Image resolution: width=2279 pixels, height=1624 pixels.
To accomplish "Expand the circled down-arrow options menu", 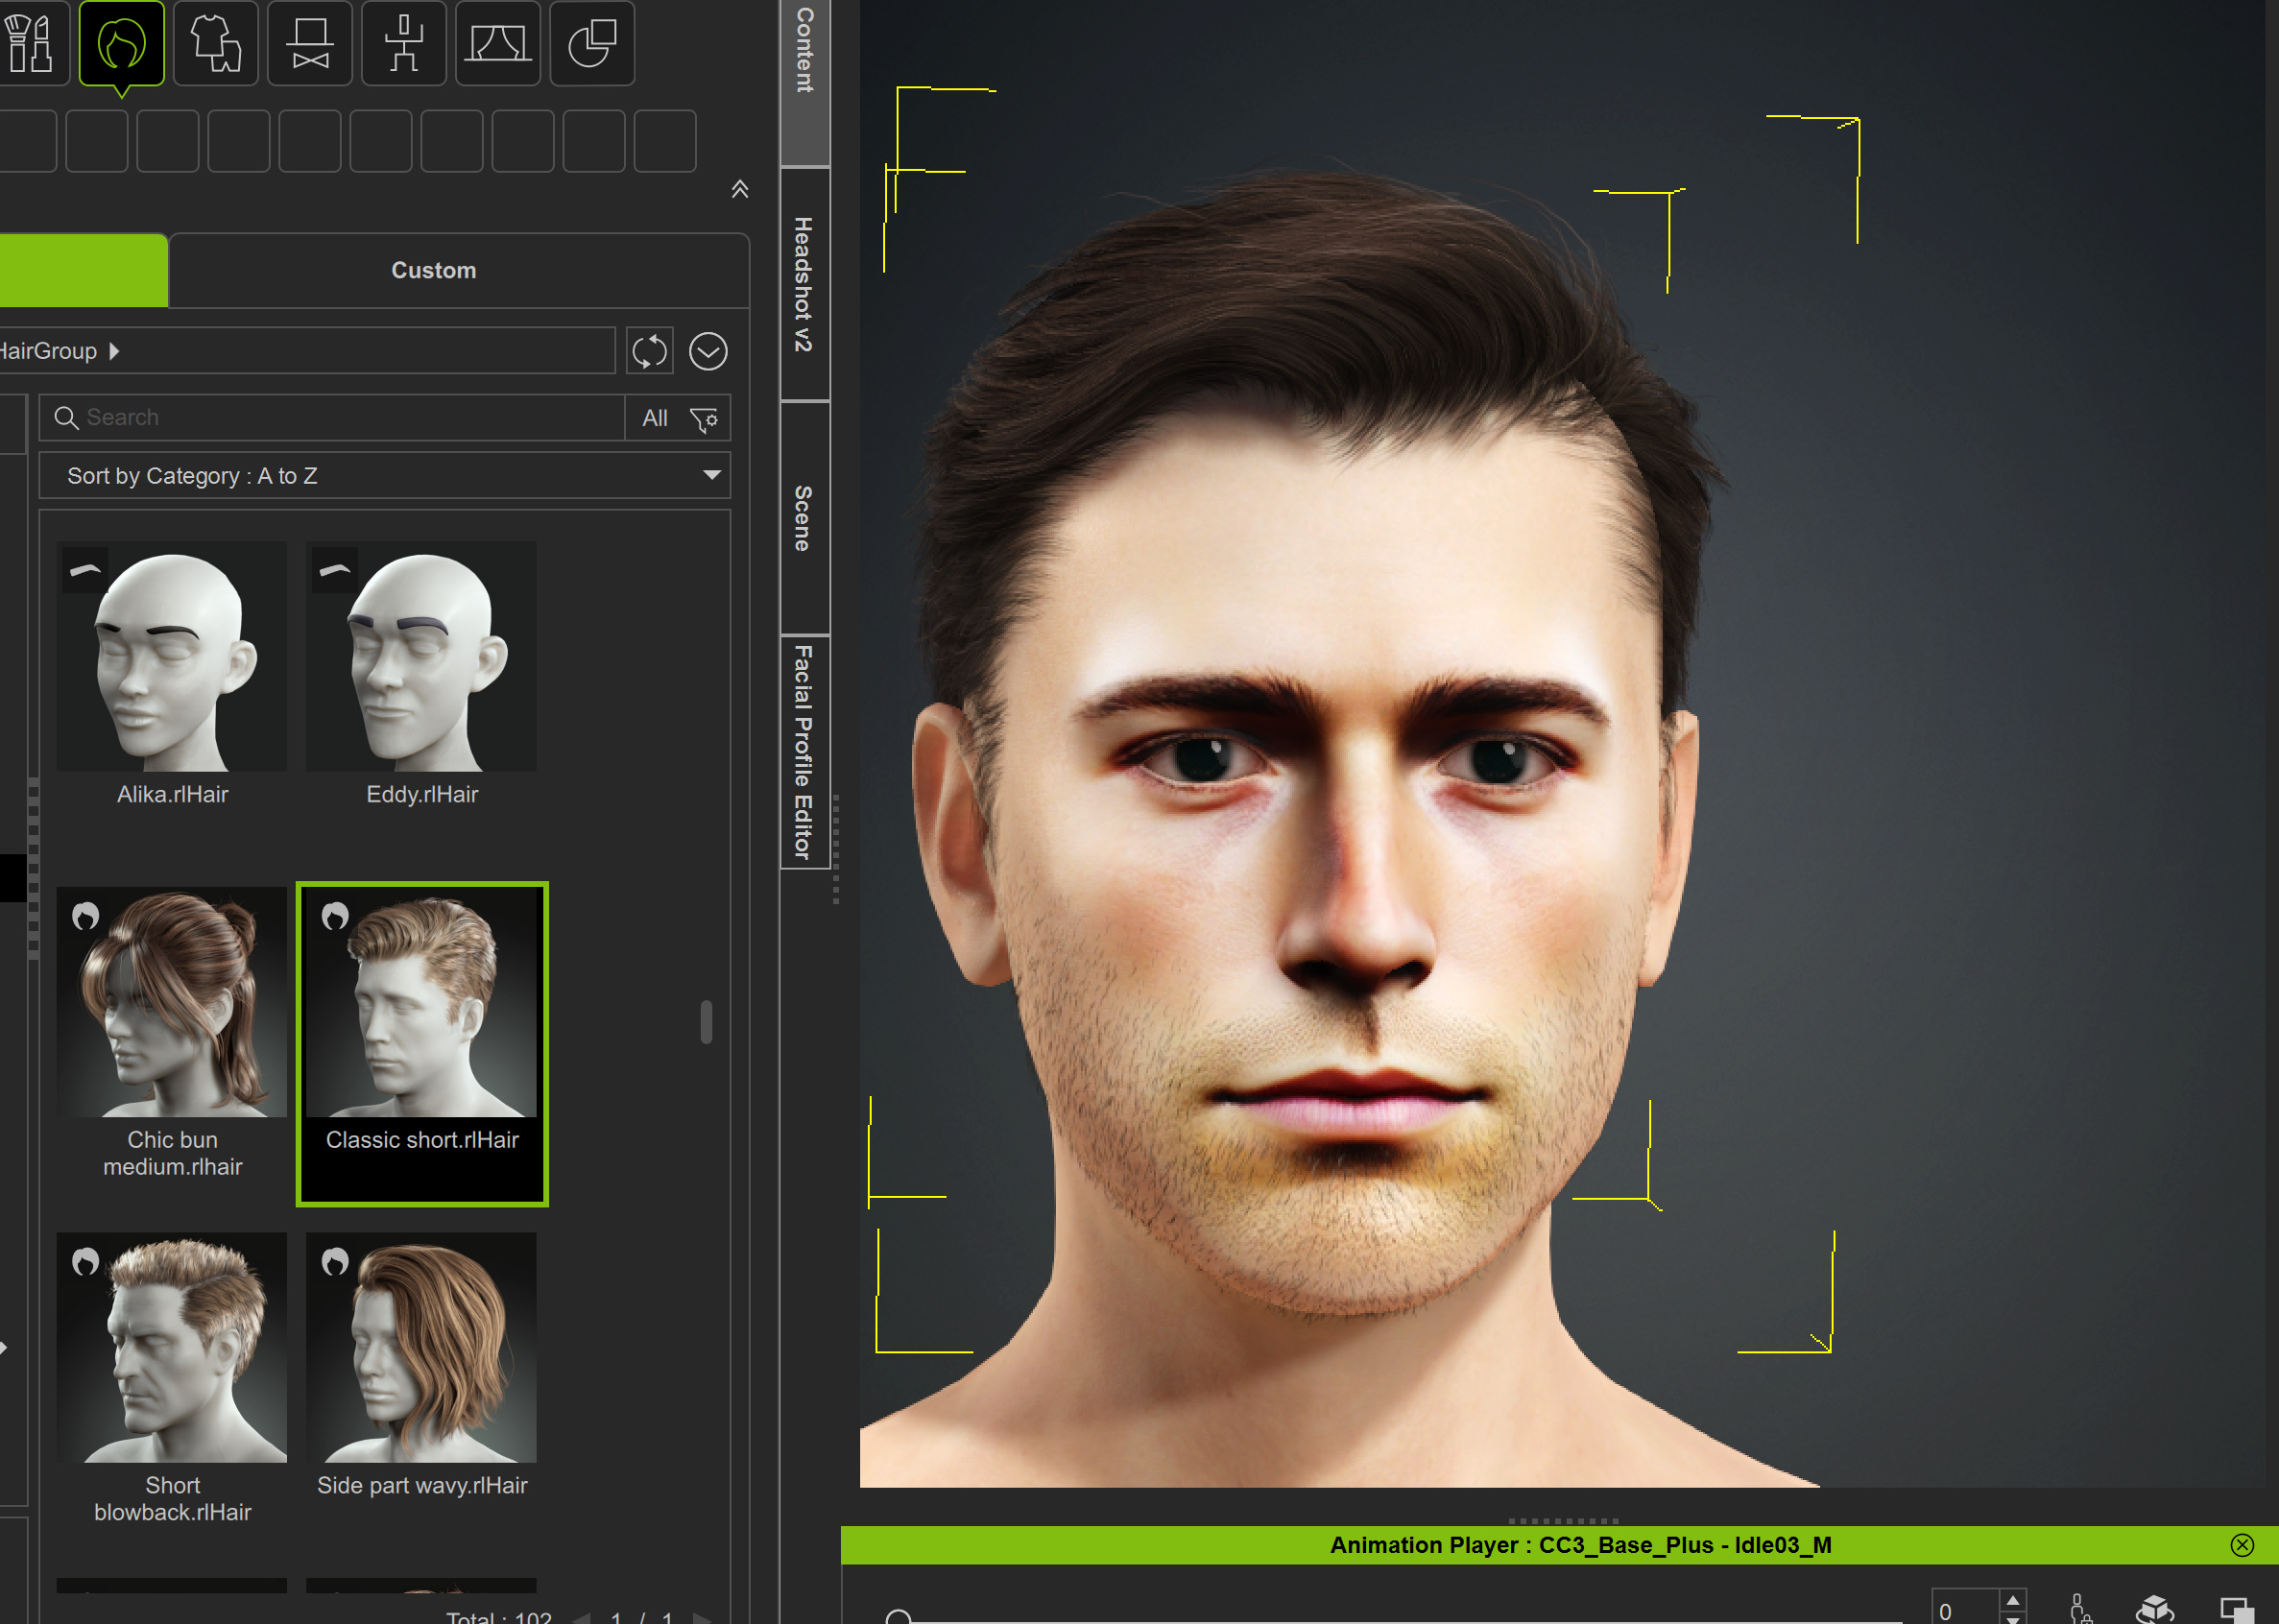I will pos(708,351).
